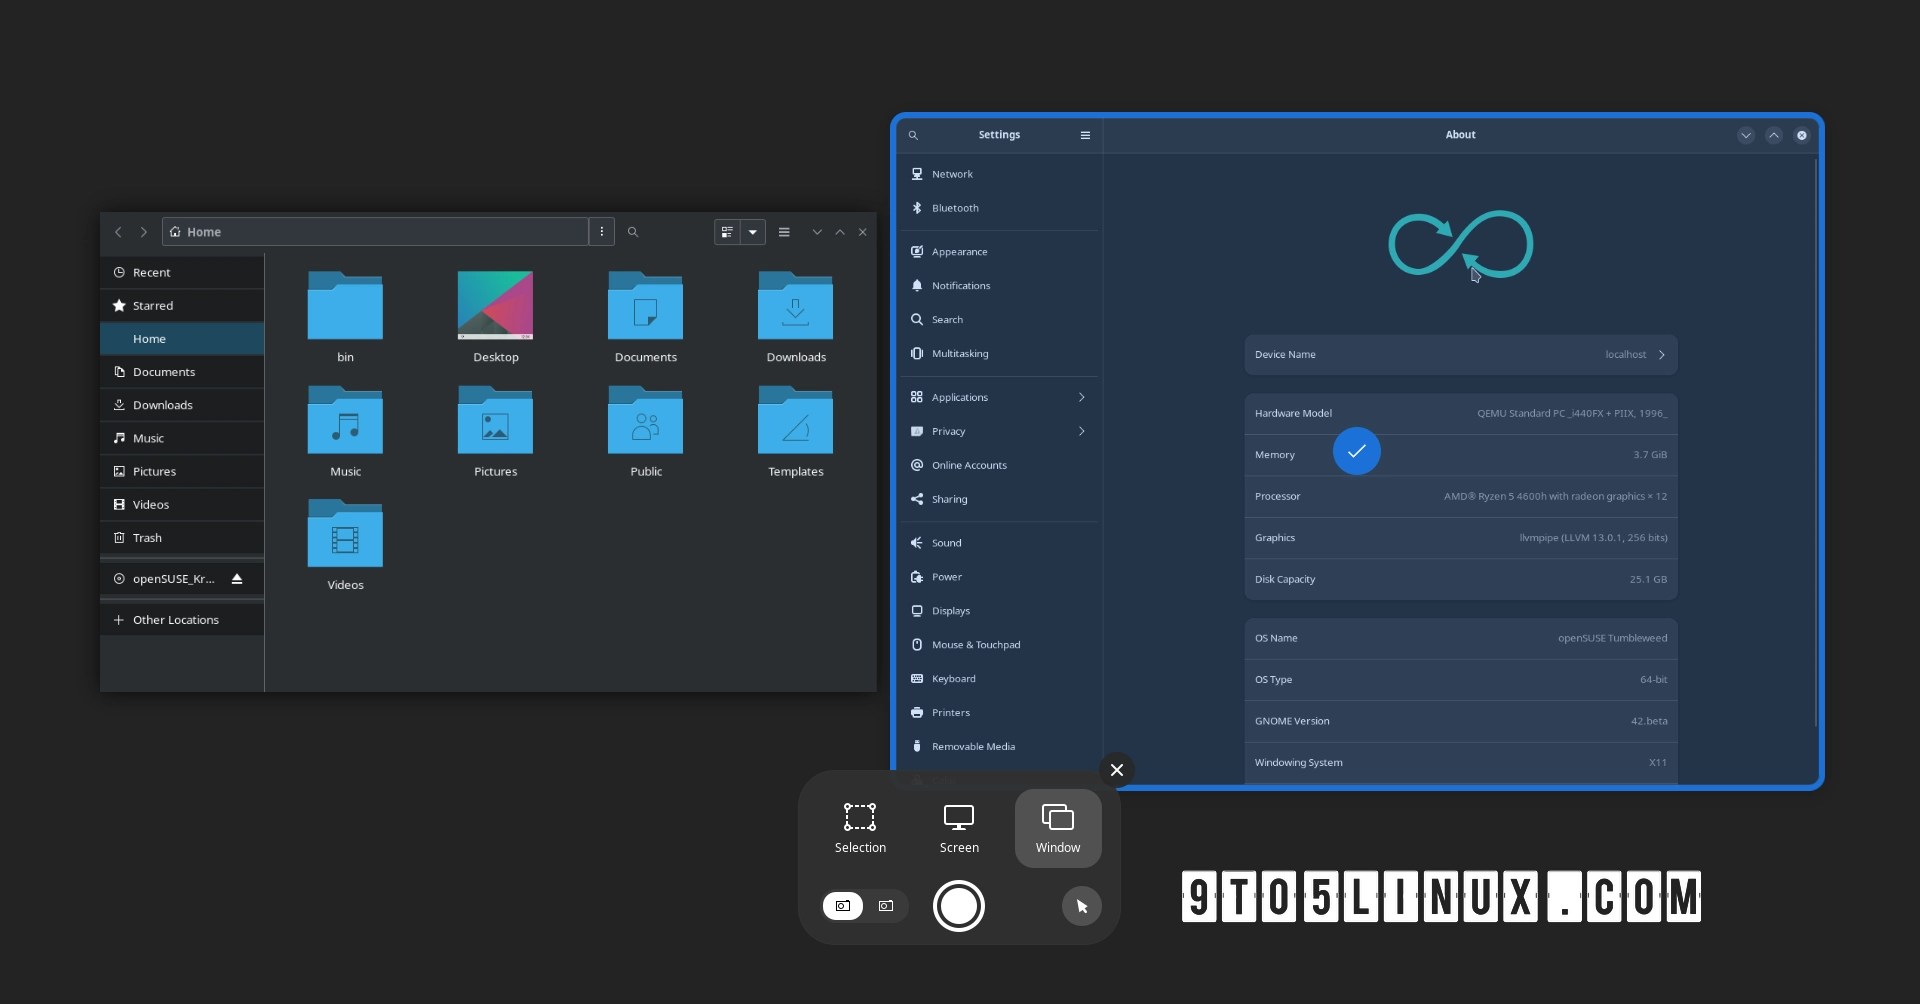
Task: Open the path options three-dot menu
Action: pyautogui.click(x=601, y=232)
